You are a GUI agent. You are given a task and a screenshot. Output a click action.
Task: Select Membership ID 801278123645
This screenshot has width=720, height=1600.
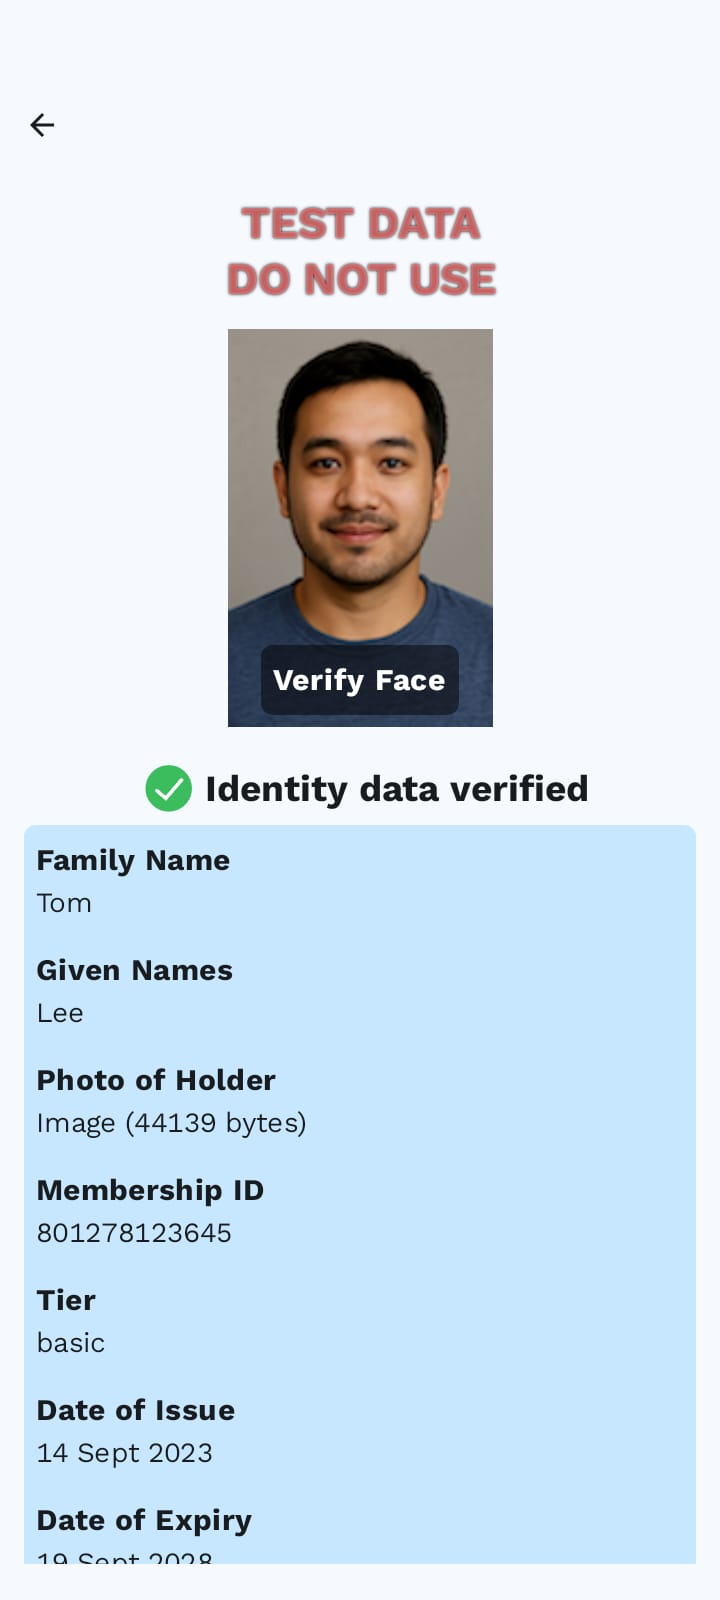tap(134, 1232)
